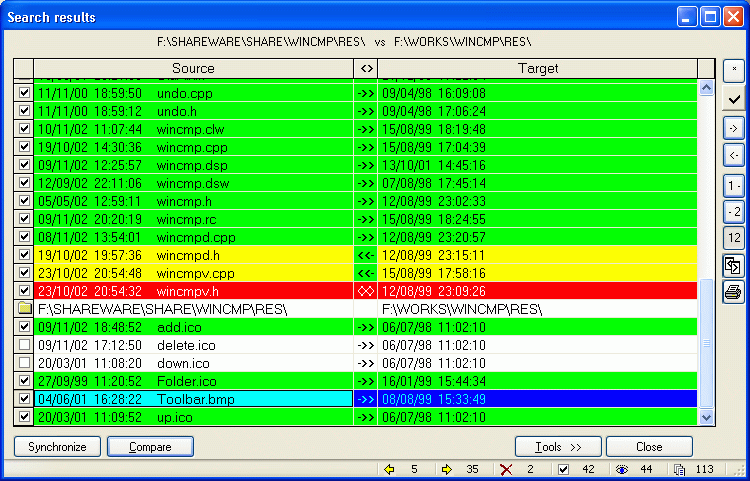
Task: Click the Close button
Action: [649, 447]
